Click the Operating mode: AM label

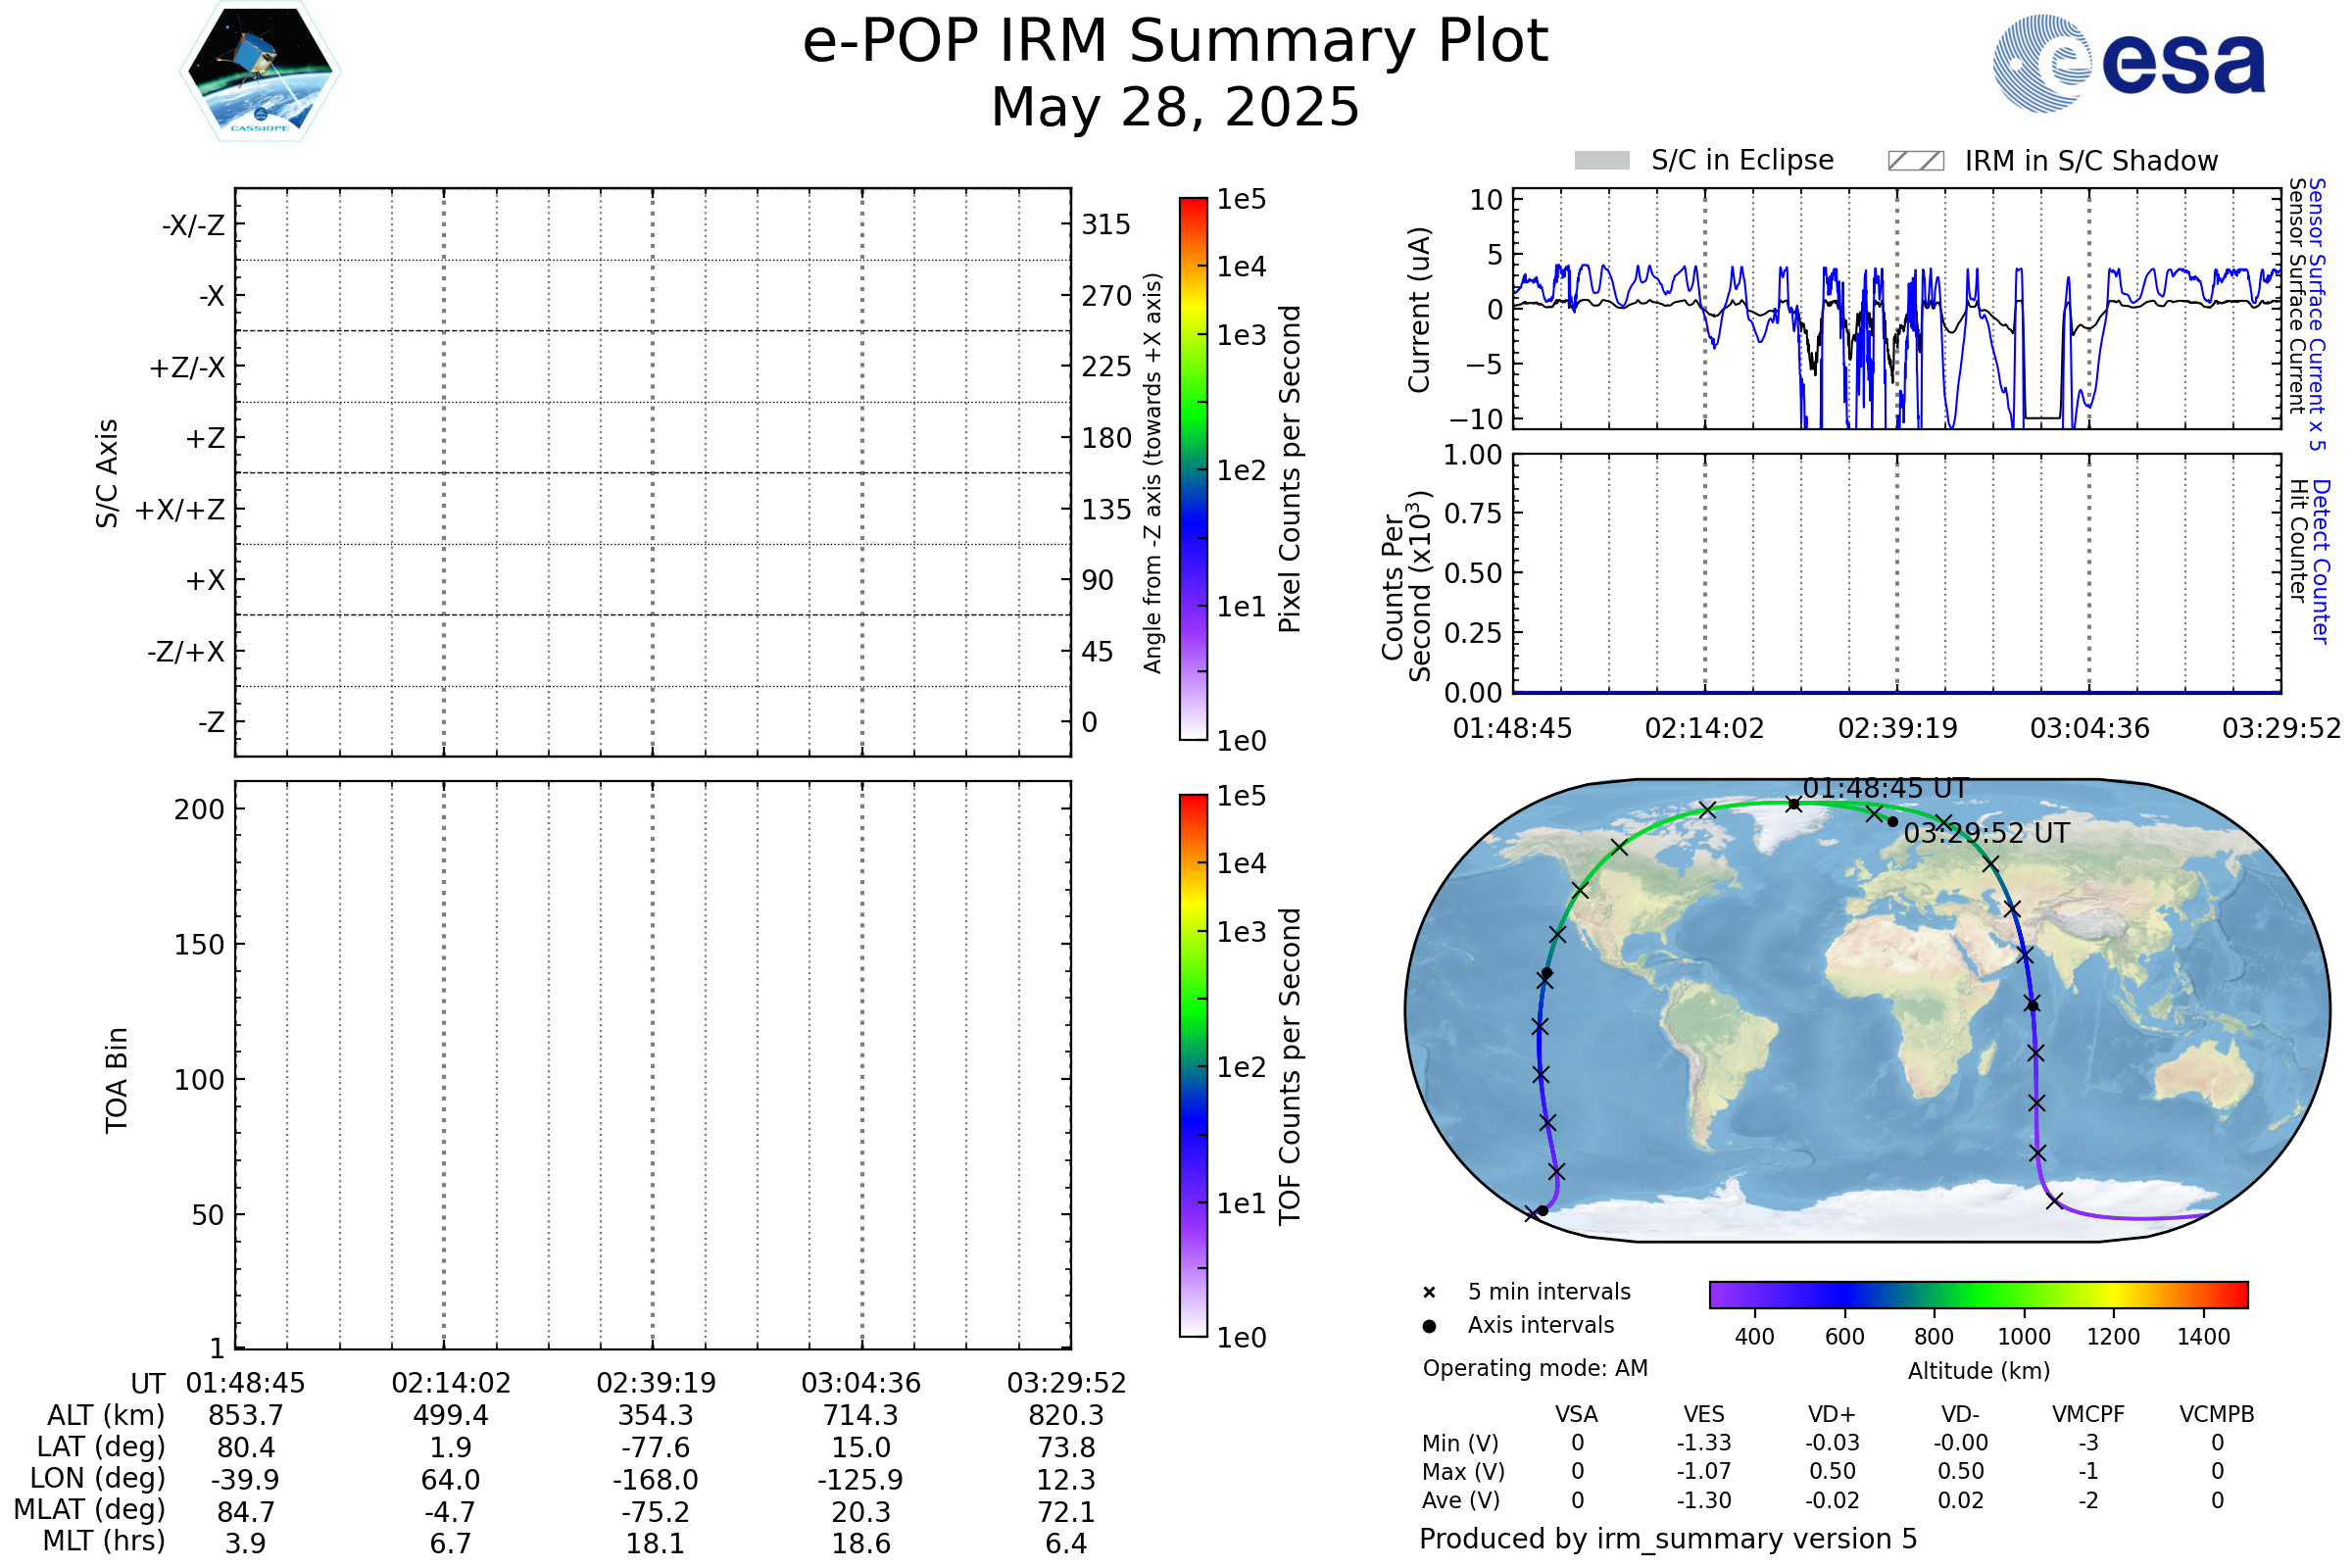click(1535, 1368)
